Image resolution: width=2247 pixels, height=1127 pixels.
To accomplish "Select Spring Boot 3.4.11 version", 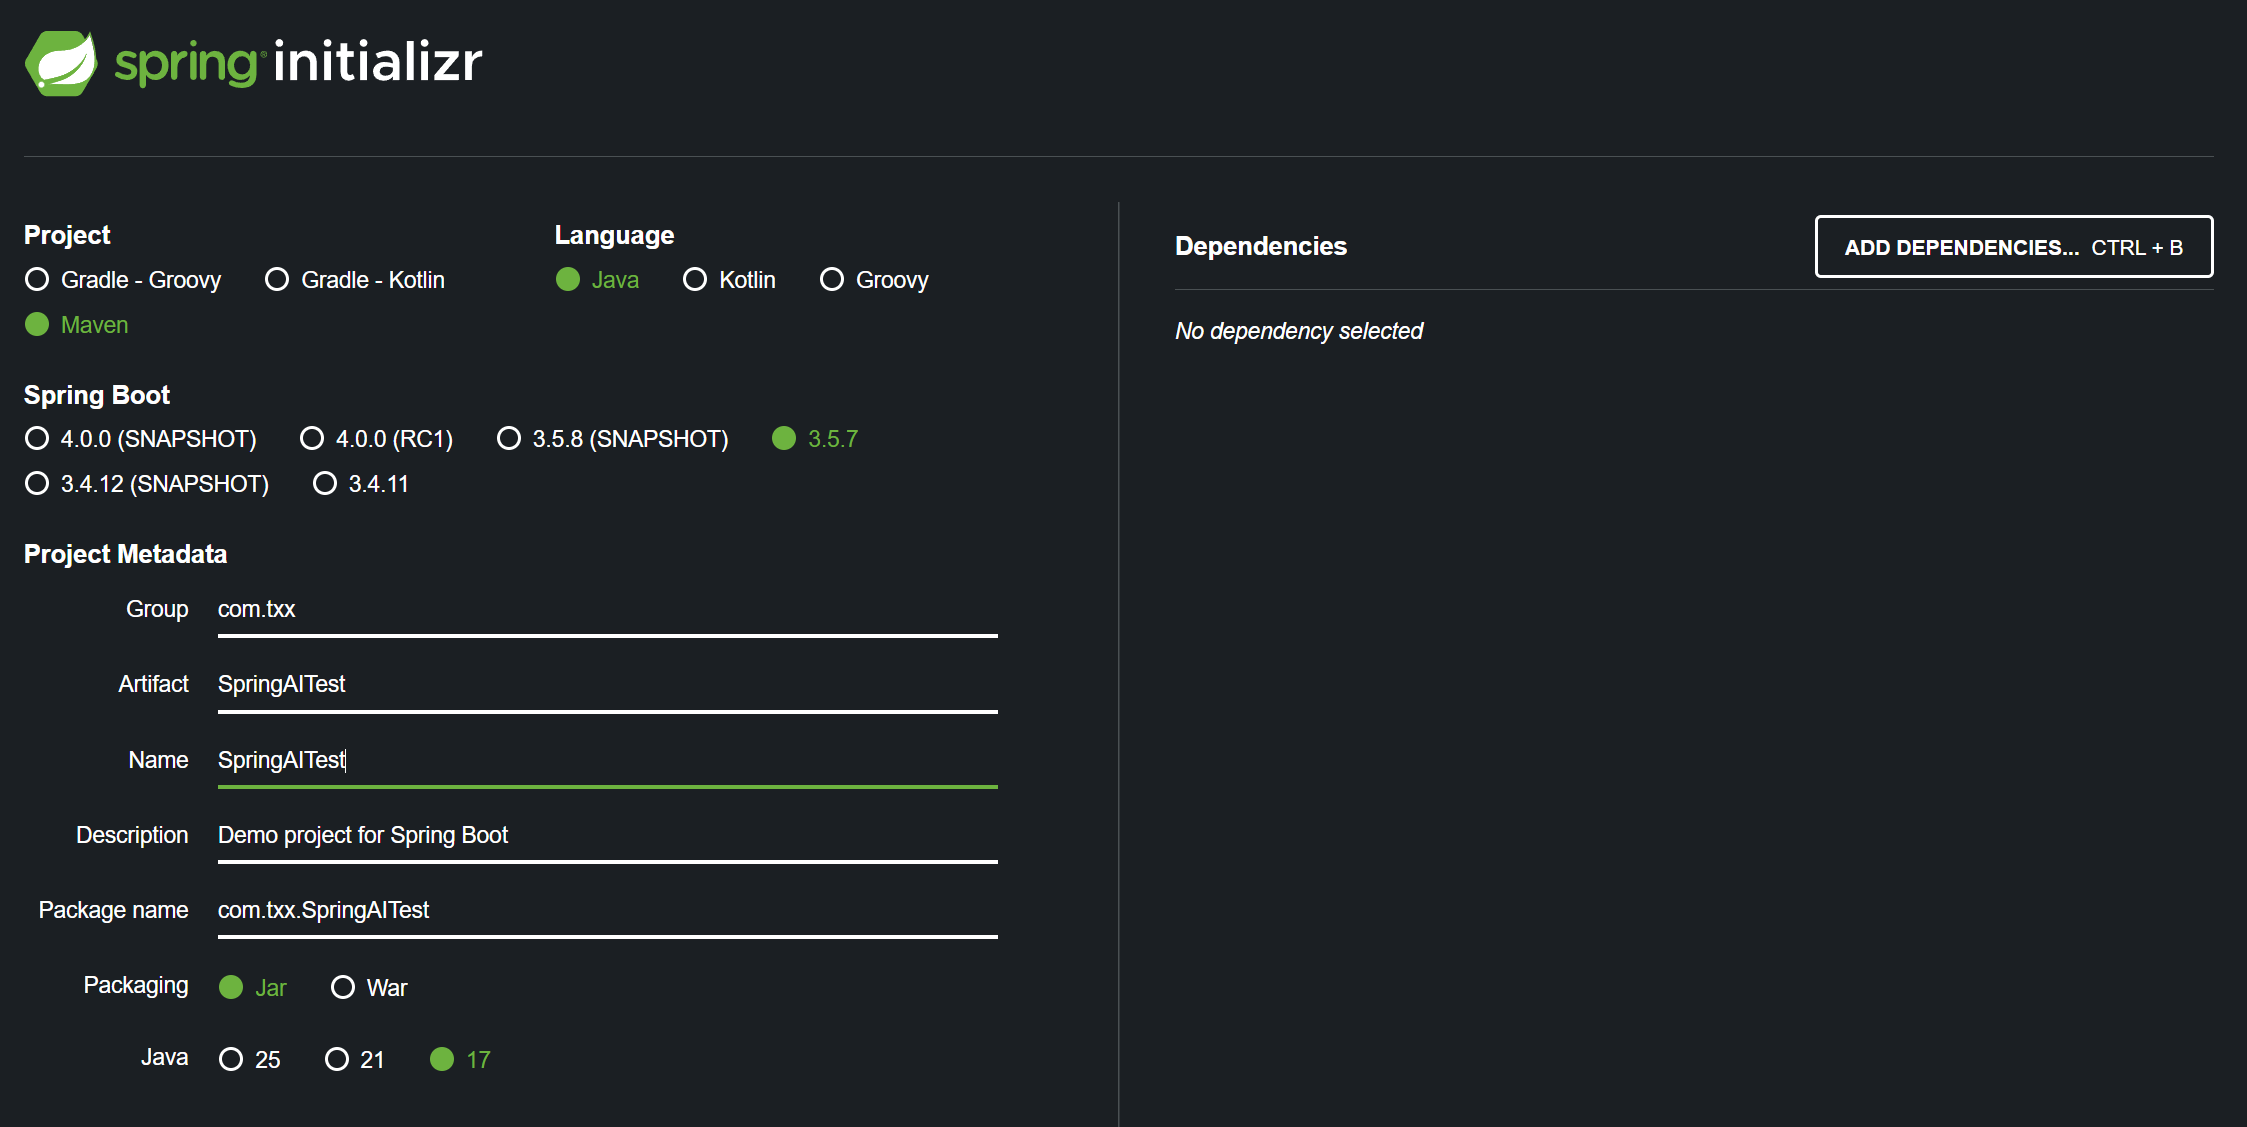I will [325, 484].
